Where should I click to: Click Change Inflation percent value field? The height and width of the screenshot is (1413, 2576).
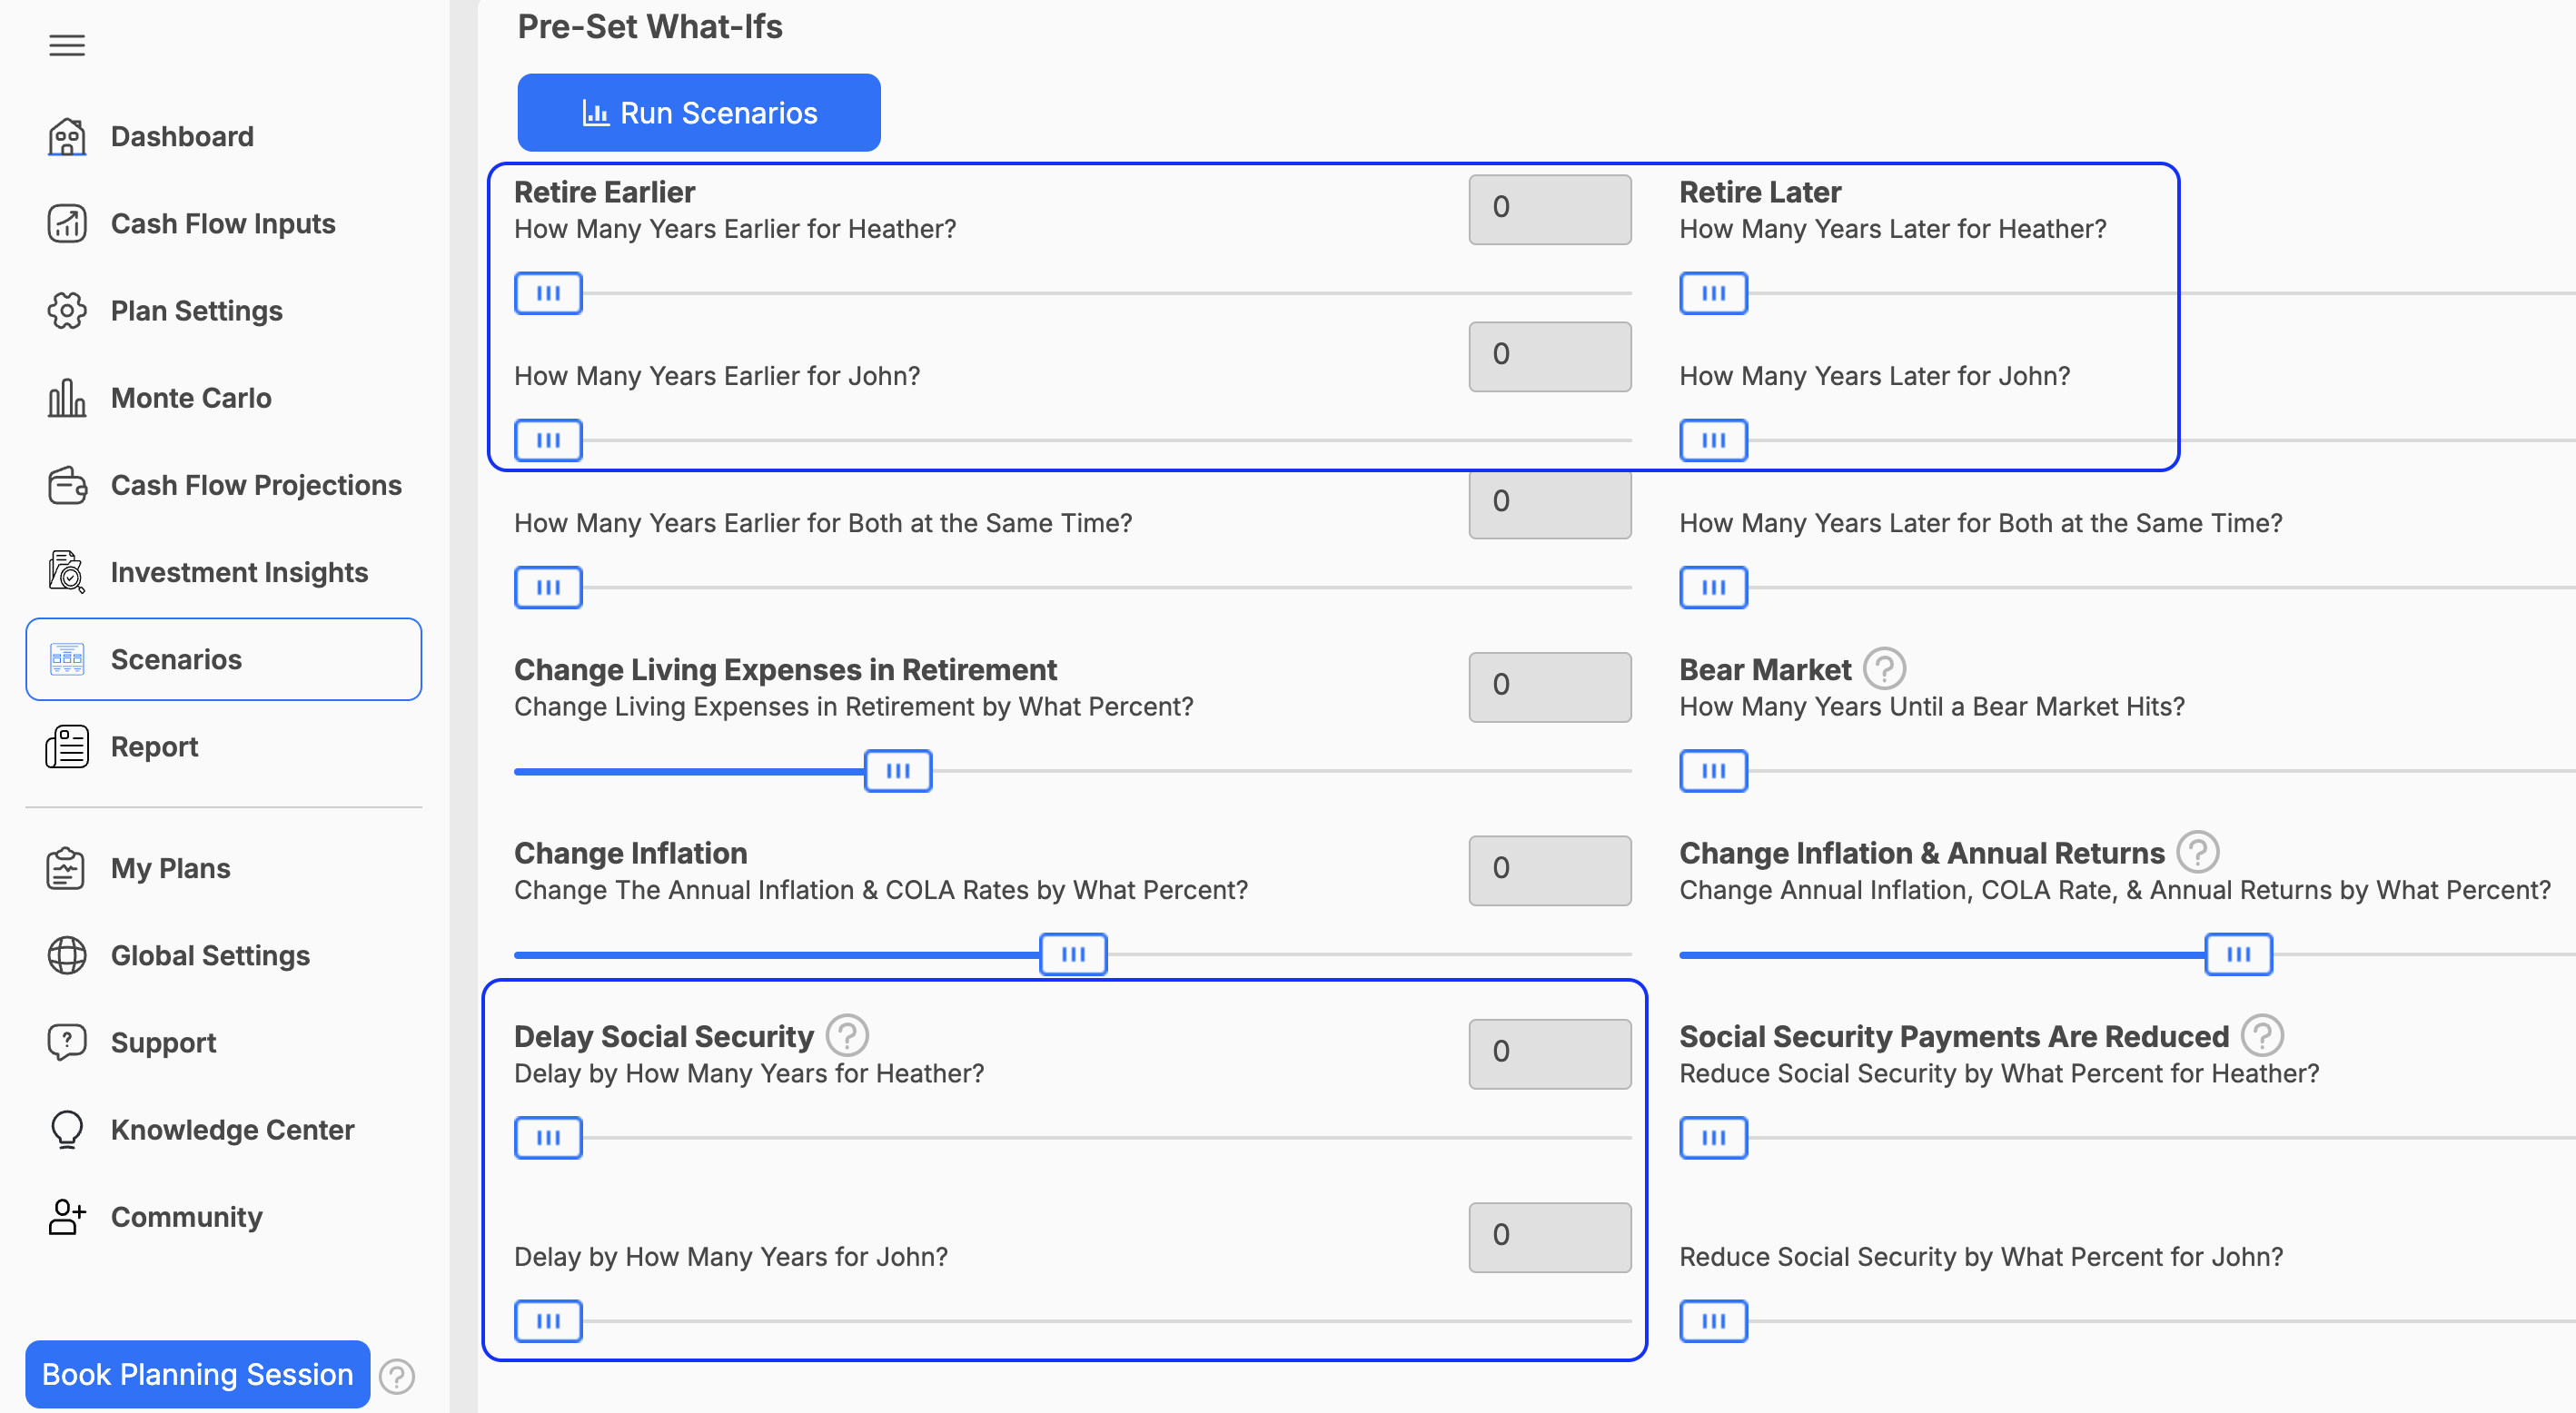click(1550, 870)
